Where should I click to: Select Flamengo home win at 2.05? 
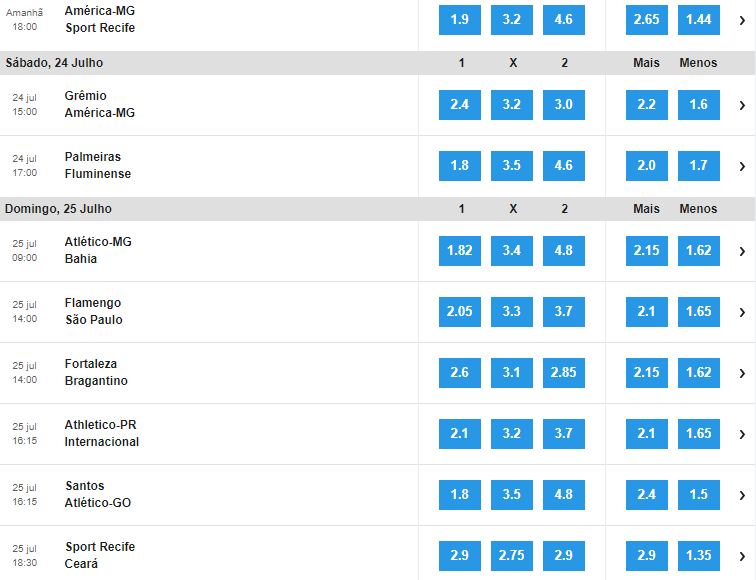click(459, 312)
